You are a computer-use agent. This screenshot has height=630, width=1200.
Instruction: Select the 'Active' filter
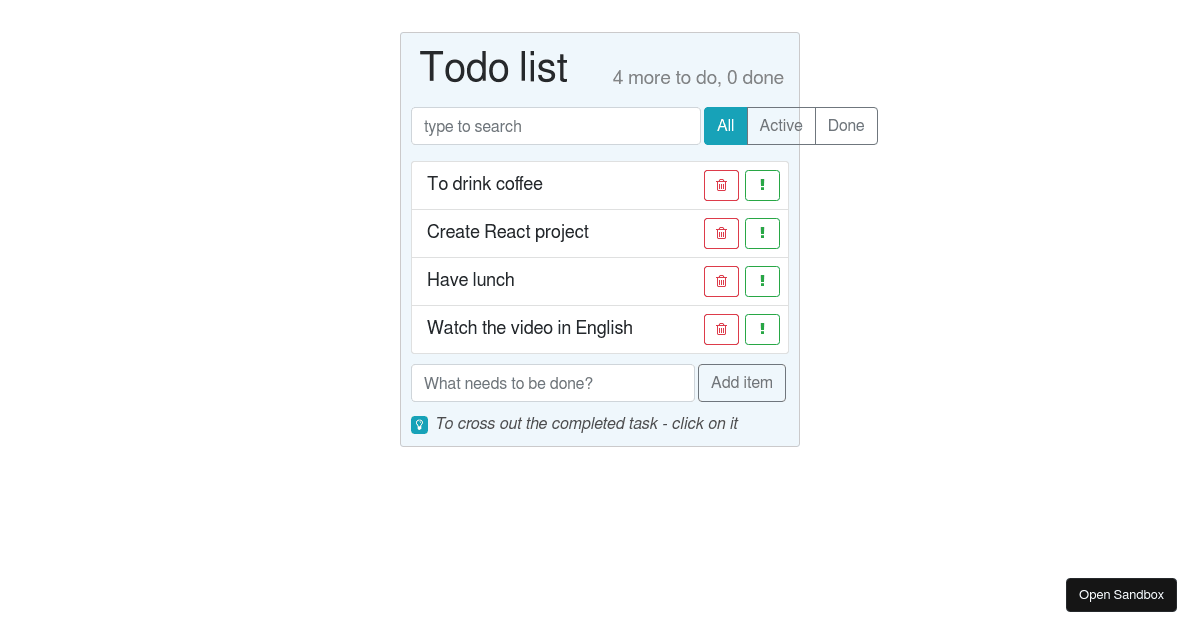781,125
